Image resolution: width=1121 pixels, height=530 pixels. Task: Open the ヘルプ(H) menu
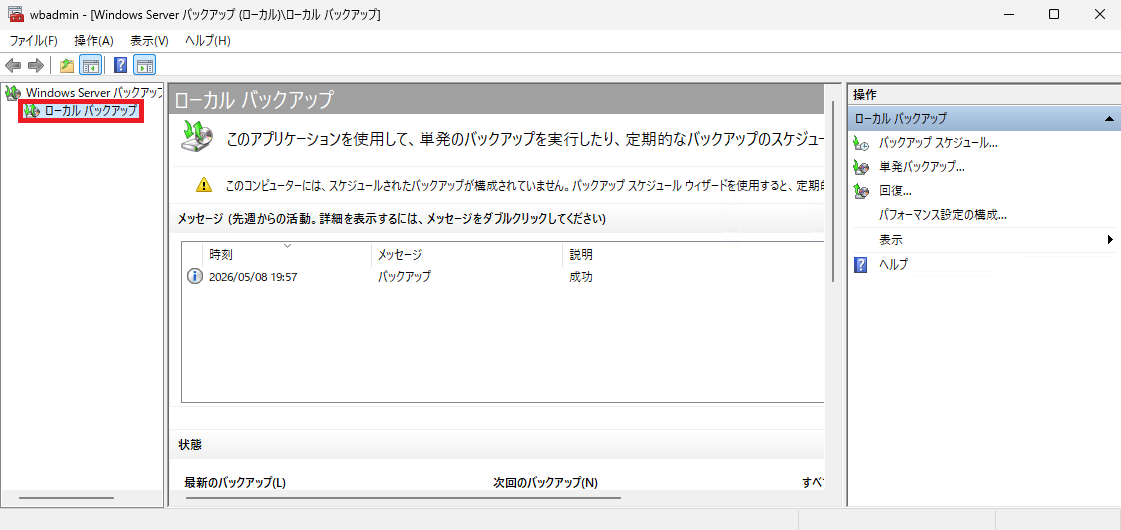tap(207, 41)
